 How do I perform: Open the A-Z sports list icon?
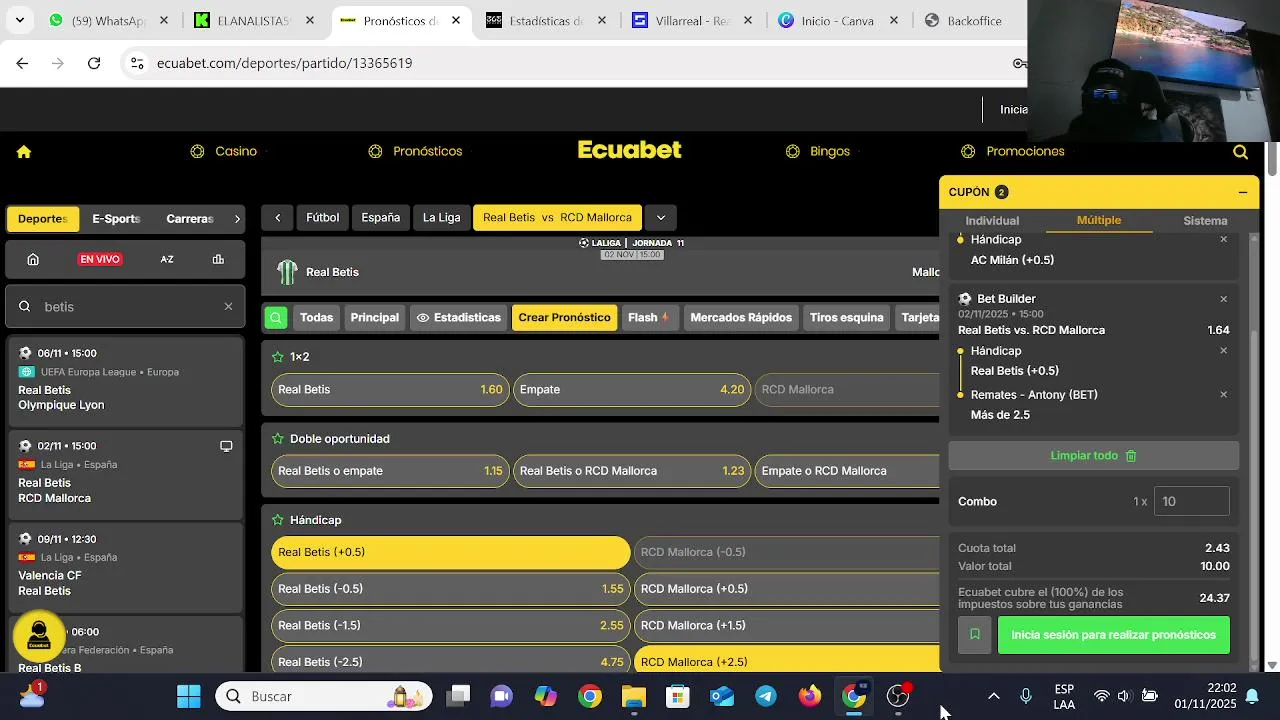(167, 259)
